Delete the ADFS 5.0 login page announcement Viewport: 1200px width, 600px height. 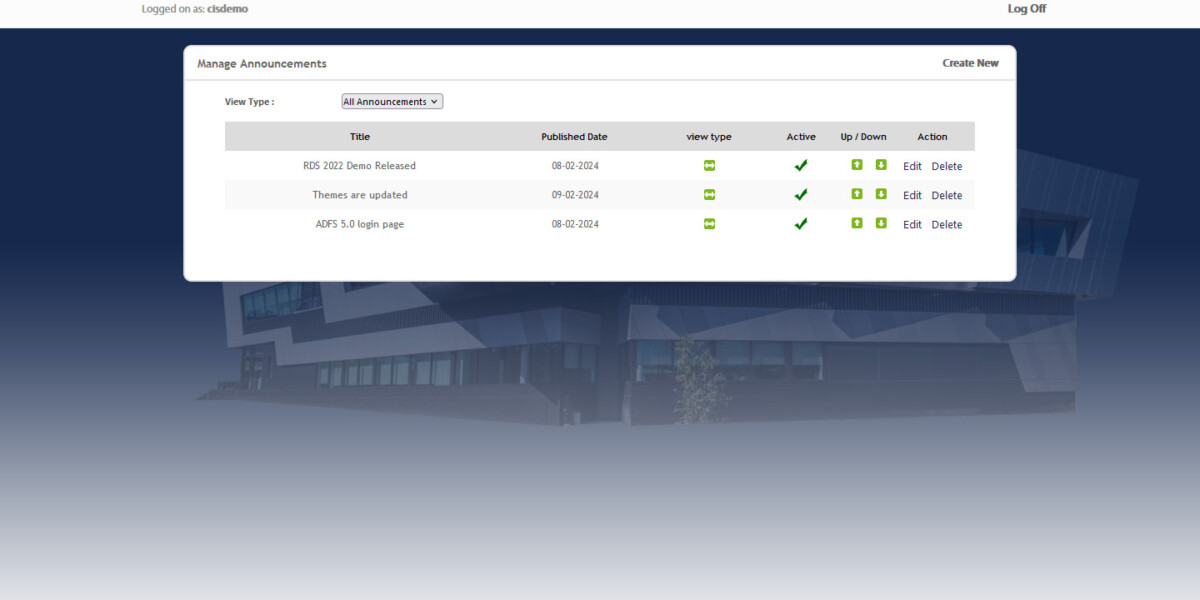pos(947,225)
